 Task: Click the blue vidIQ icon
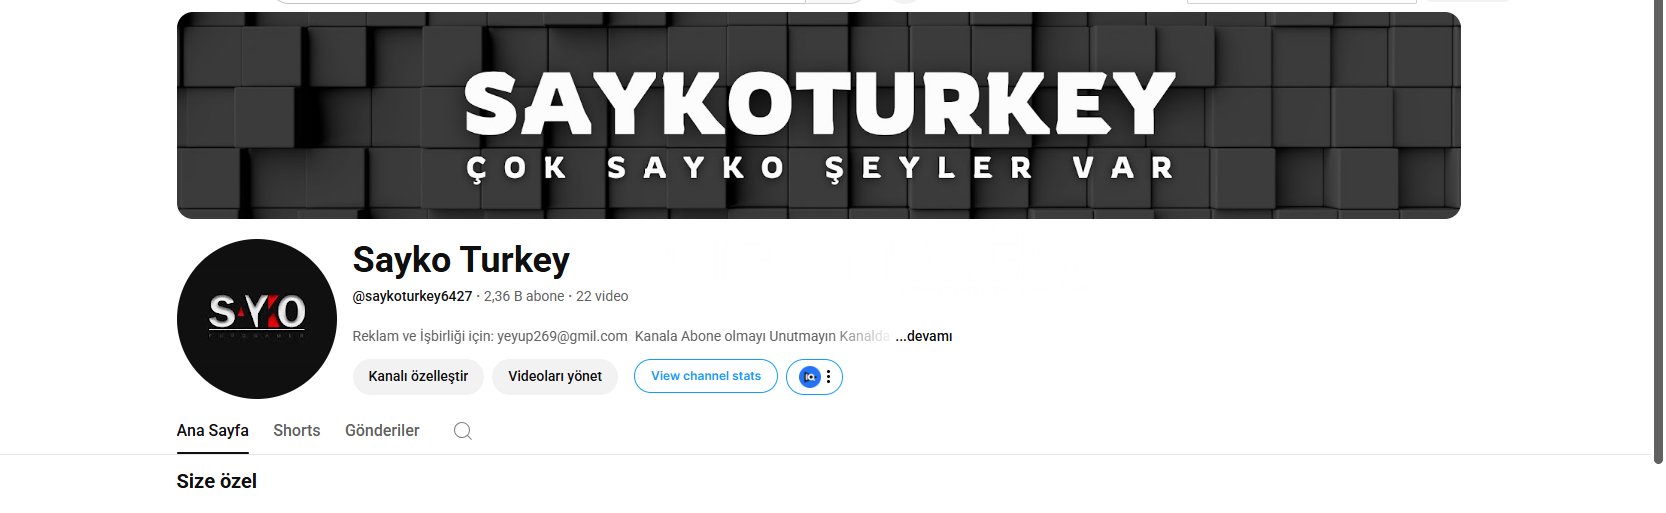pyautogui.click(x=810, y=377)
